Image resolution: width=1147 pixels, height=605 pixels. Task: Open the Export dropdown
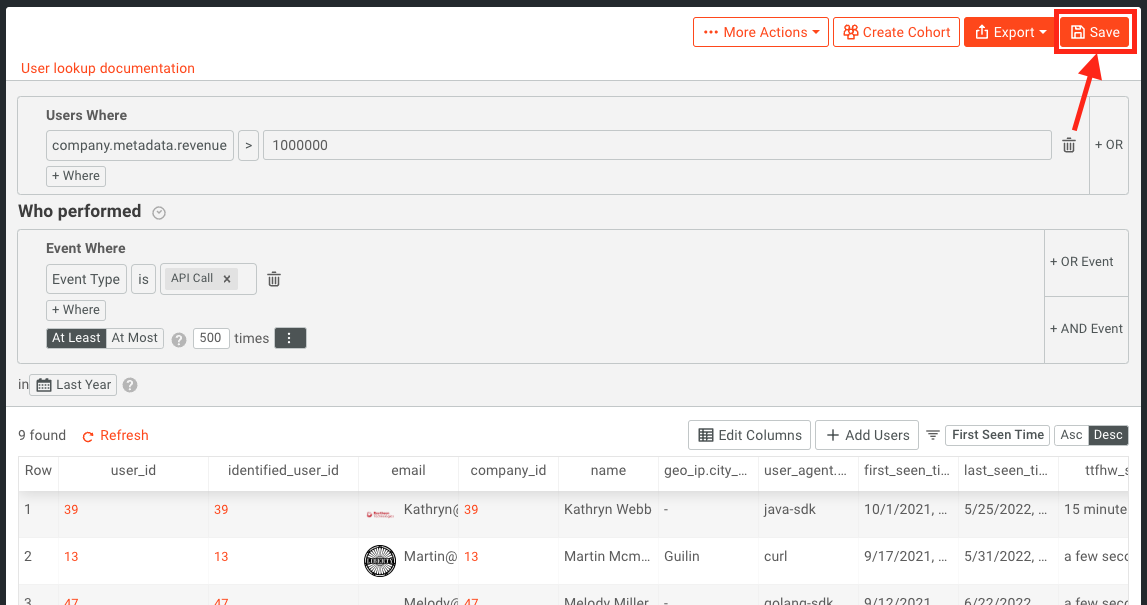[1009, 32]
